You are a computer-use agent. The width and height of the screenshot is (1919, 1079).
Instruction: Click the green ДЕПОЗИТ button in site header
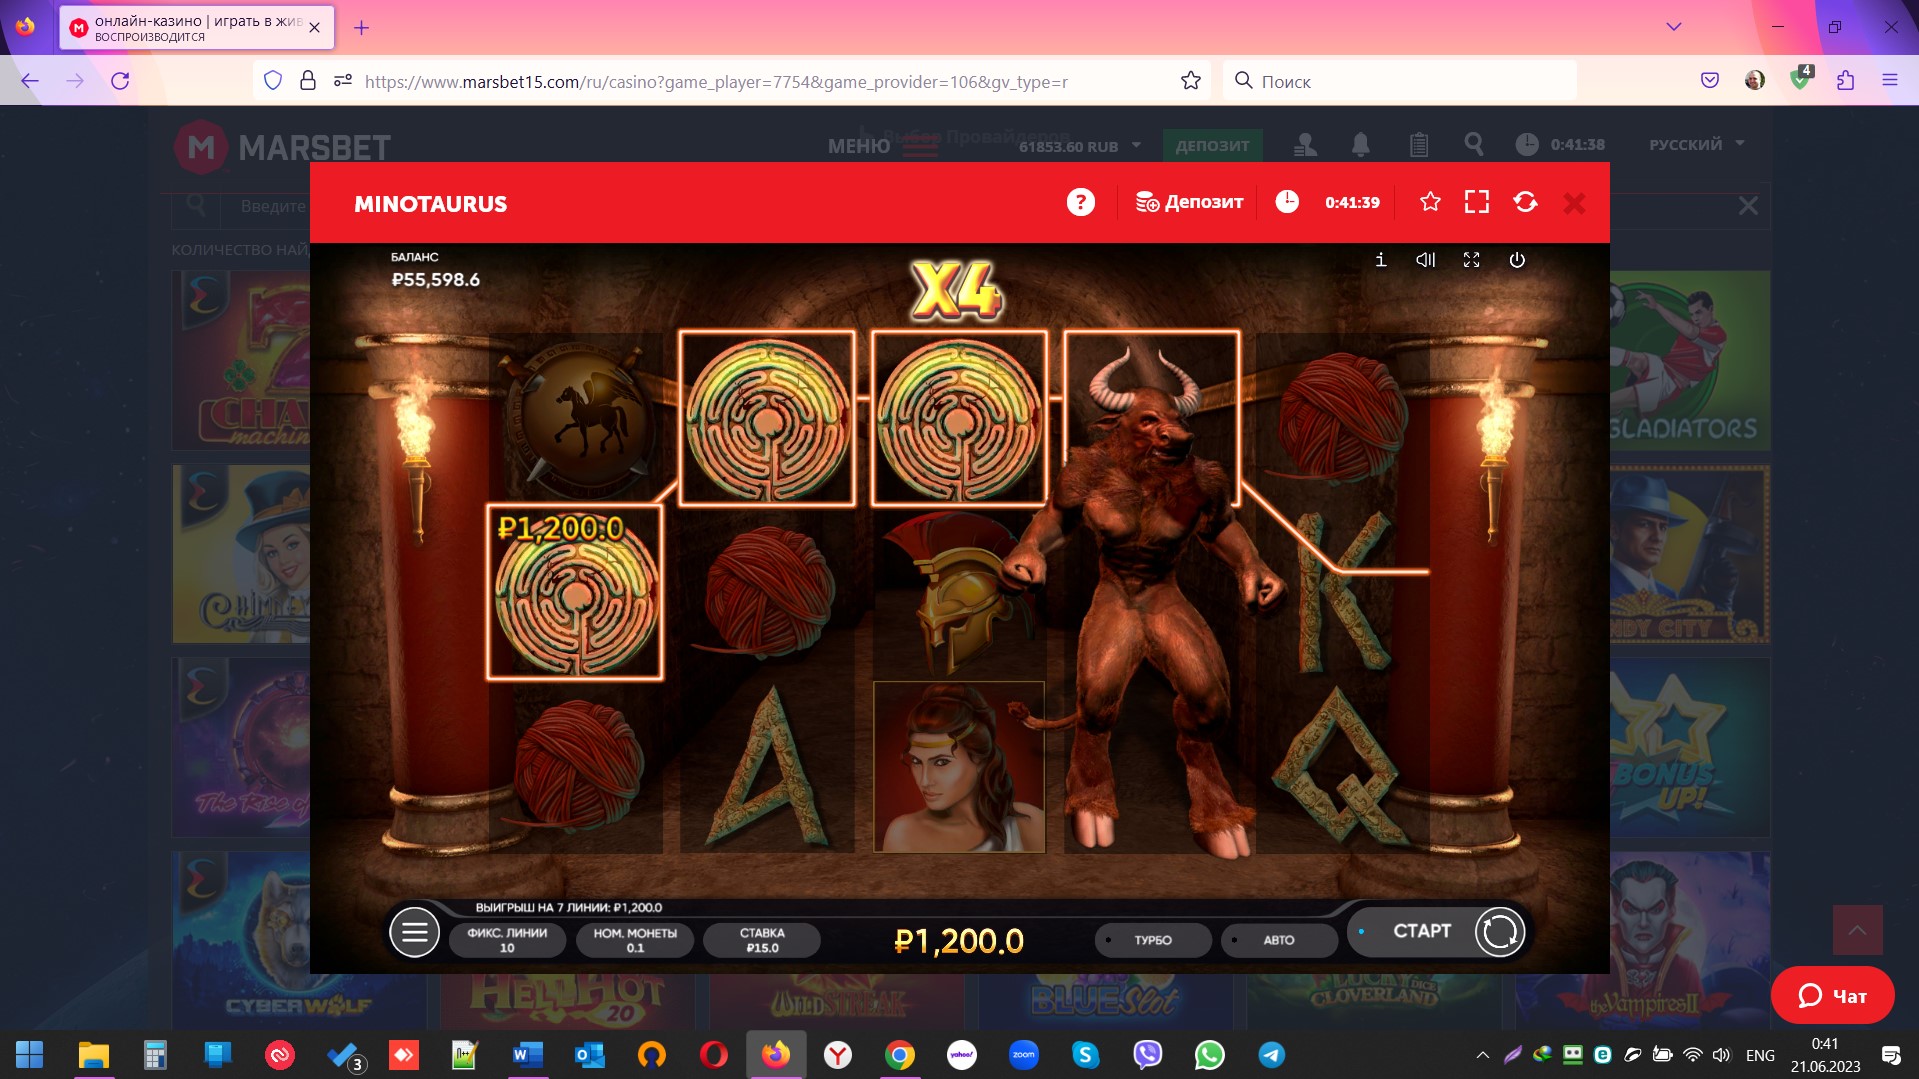click(x=1212, y=145)
